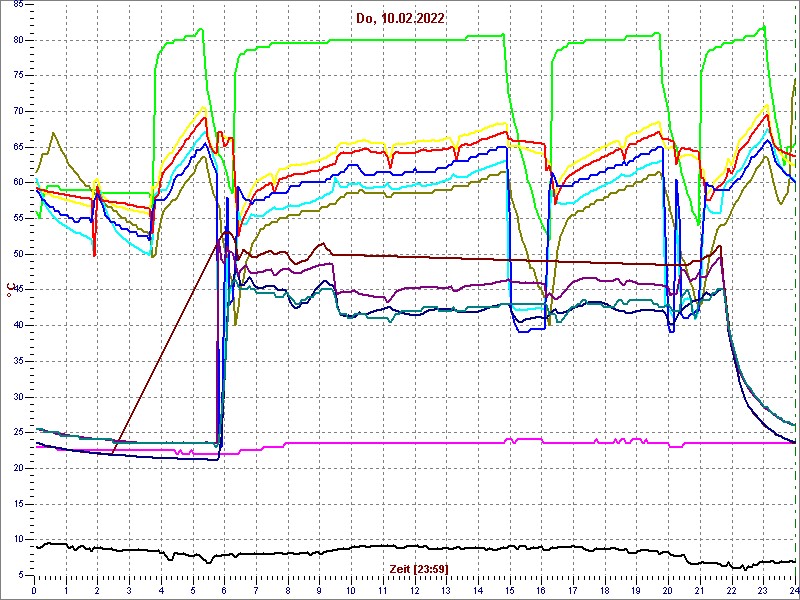
Task: Pick hour label '21' on the time axis
Action: tap(699, 590)
